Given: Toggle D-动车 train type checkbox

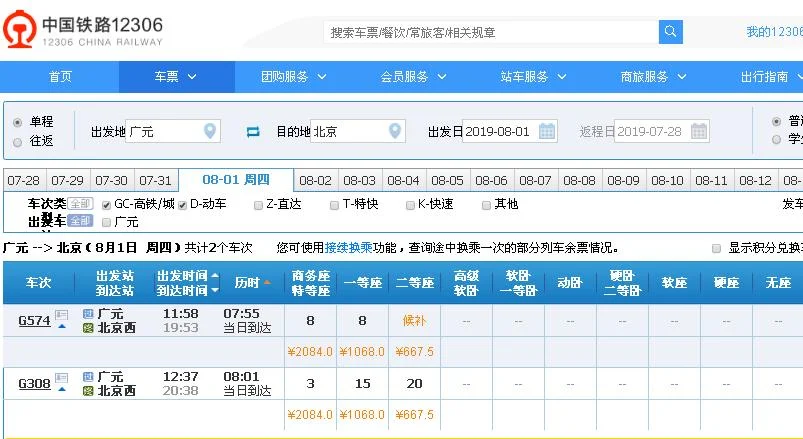Looking at the screenshot, I should [x=182, y=205].
